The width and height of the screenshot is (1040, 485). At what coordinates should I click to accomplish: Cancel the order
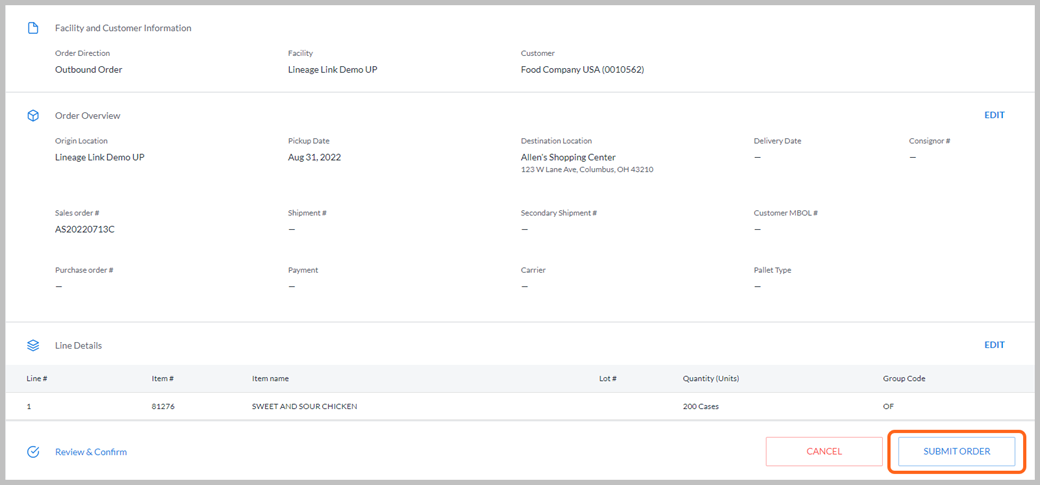coord(824,451)
